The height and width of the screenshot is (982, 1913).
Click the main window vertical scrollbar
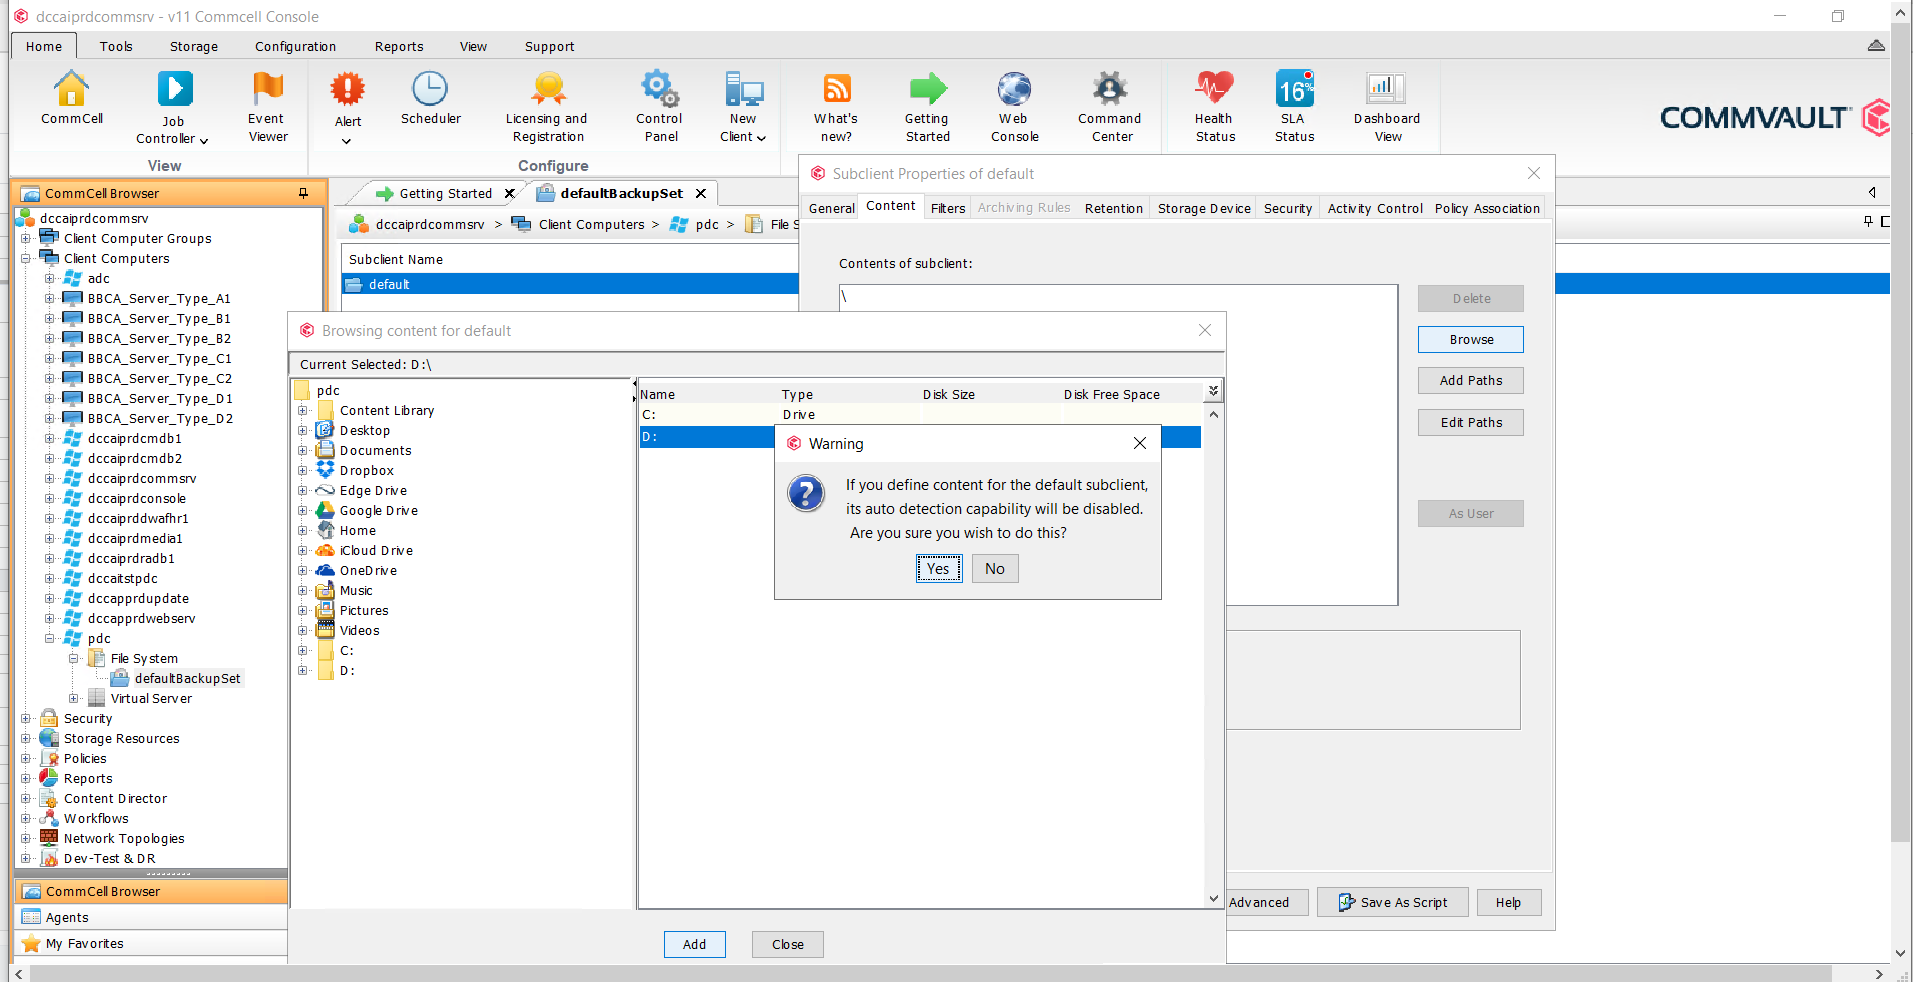[x=1901, y=430]
